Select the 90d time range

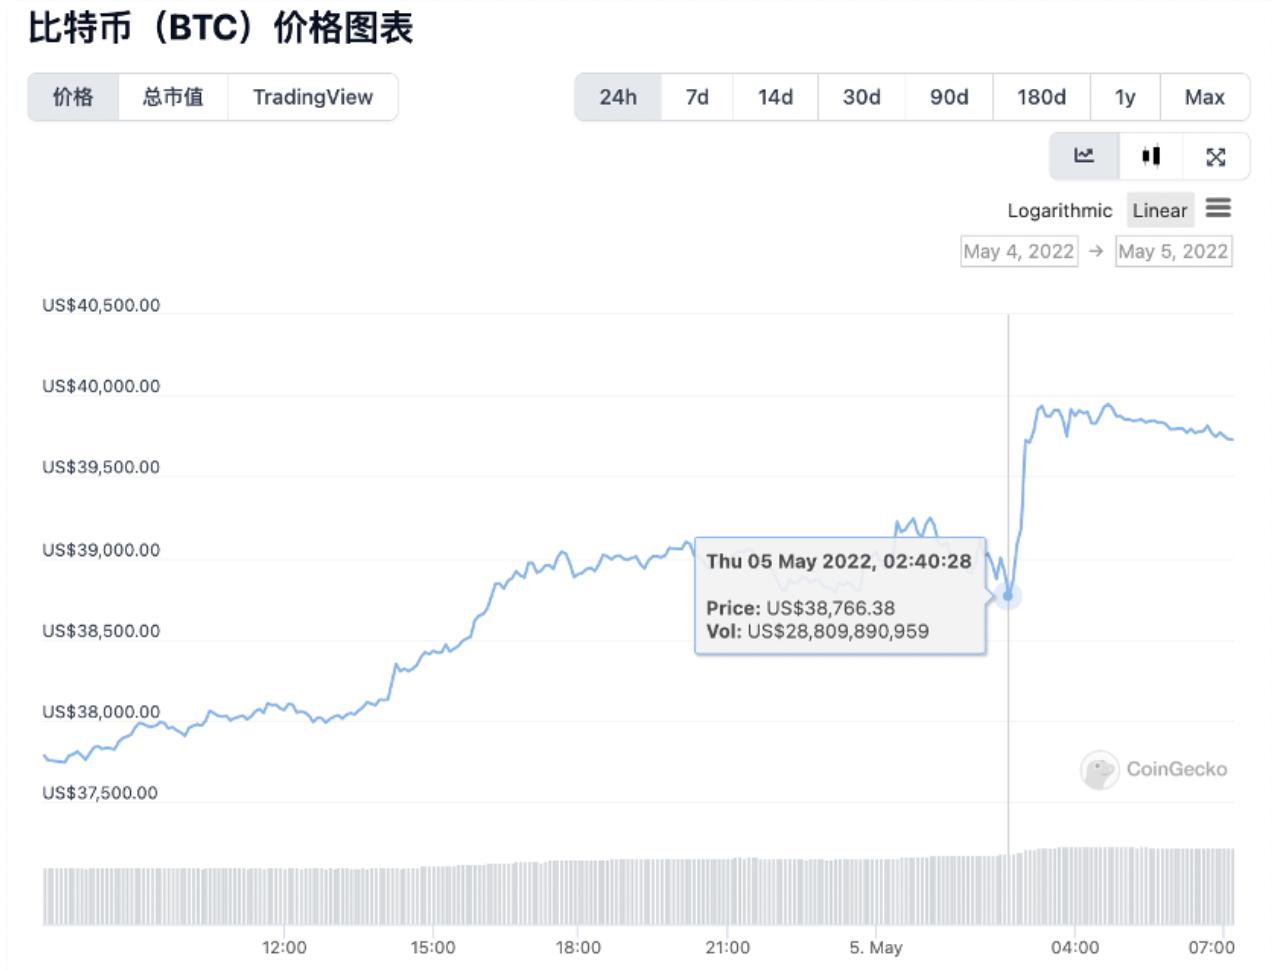pos(949,97)
